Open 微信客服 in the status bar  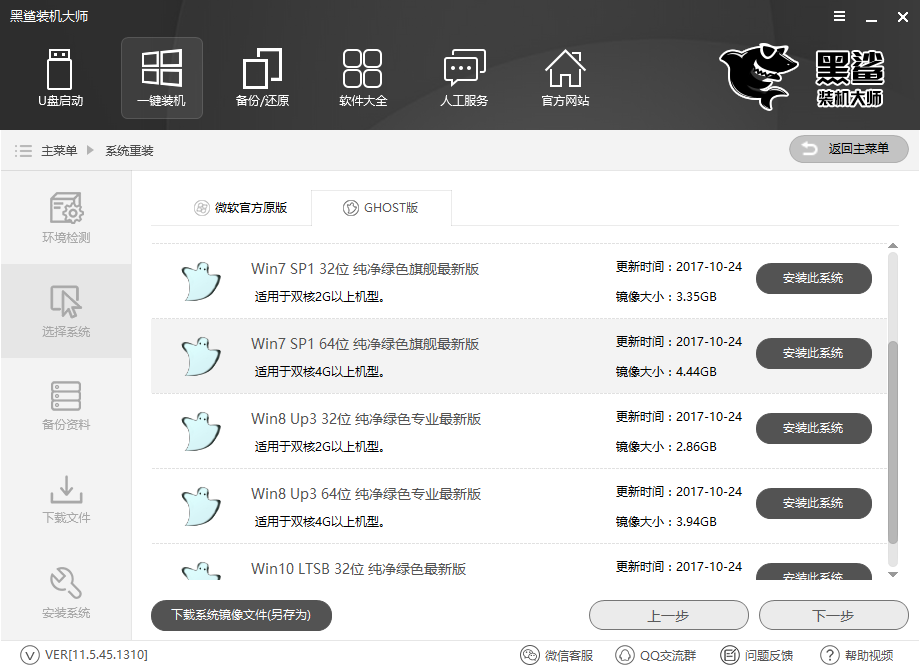(558, 654)
